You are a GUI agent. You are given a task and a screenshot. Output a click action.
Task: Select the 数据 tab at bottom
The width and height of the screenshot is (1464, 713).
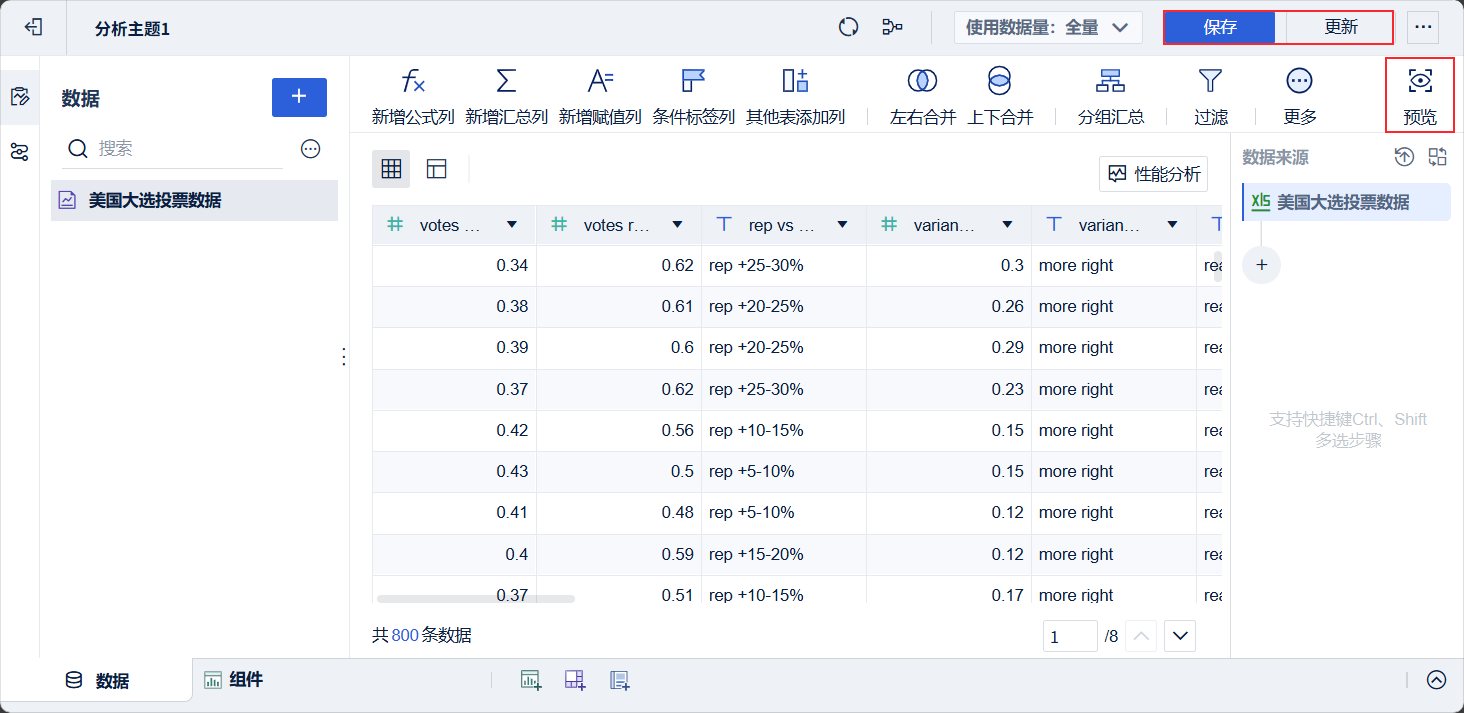(x=98, y=680)
